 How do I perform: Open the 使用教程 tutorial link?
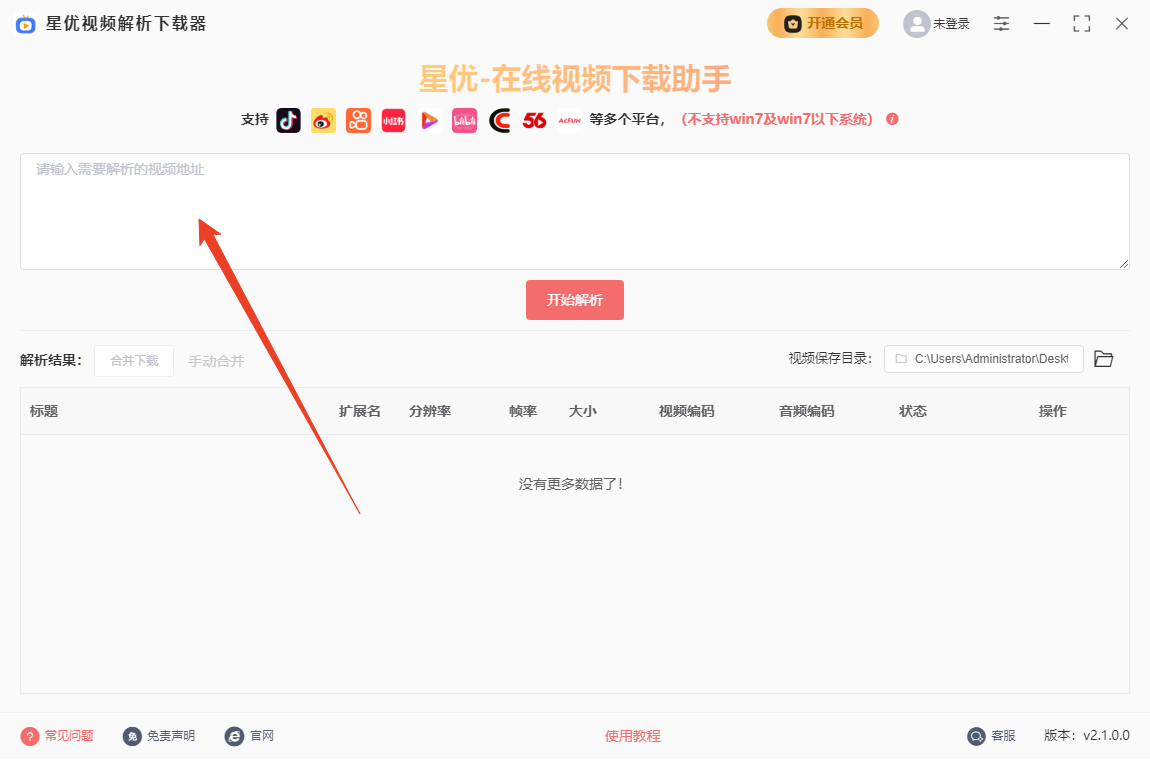tap(632, 736)
